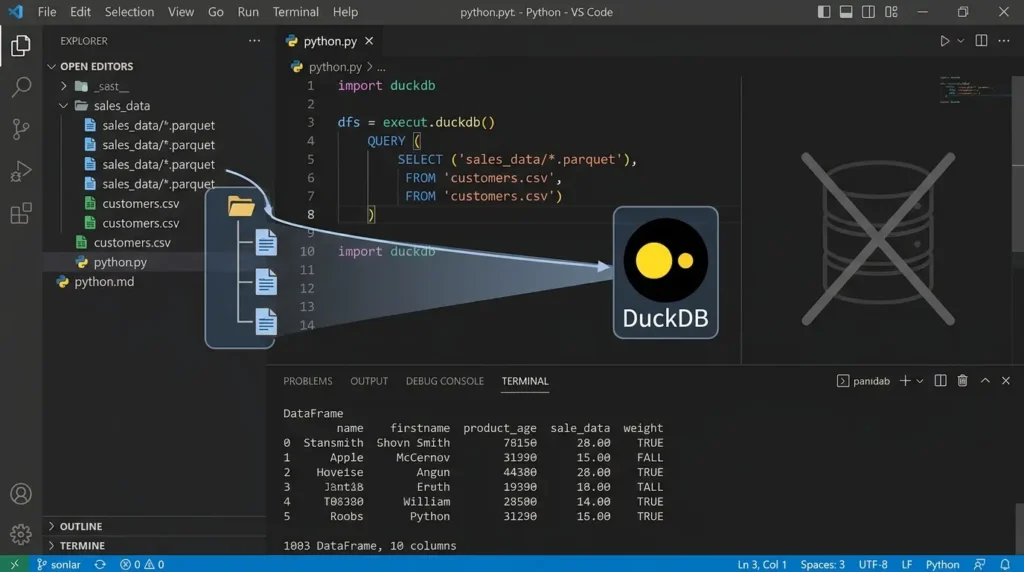Open the launch profile dropdown arrow
1024x572 pixels.
click(920, 381)
